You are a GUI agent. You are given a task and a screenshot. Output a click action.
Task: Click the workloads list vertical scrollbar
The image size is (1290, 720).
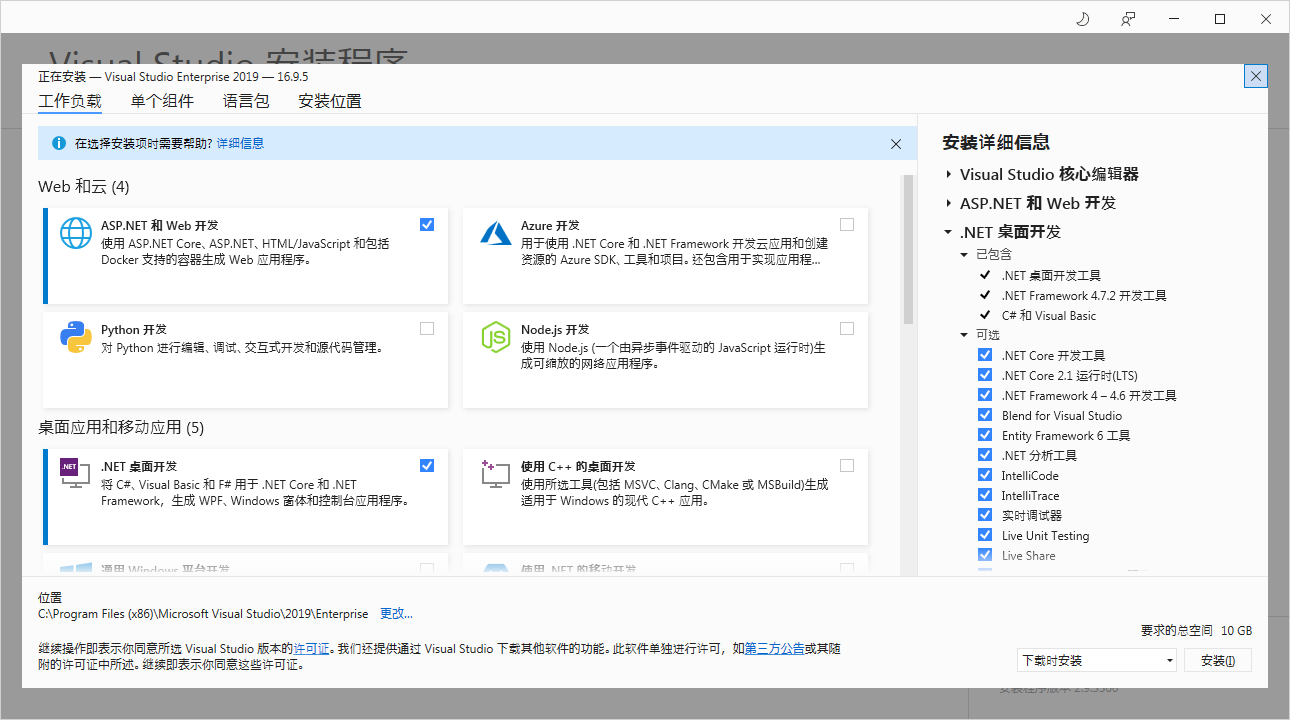tap(909, 250)
